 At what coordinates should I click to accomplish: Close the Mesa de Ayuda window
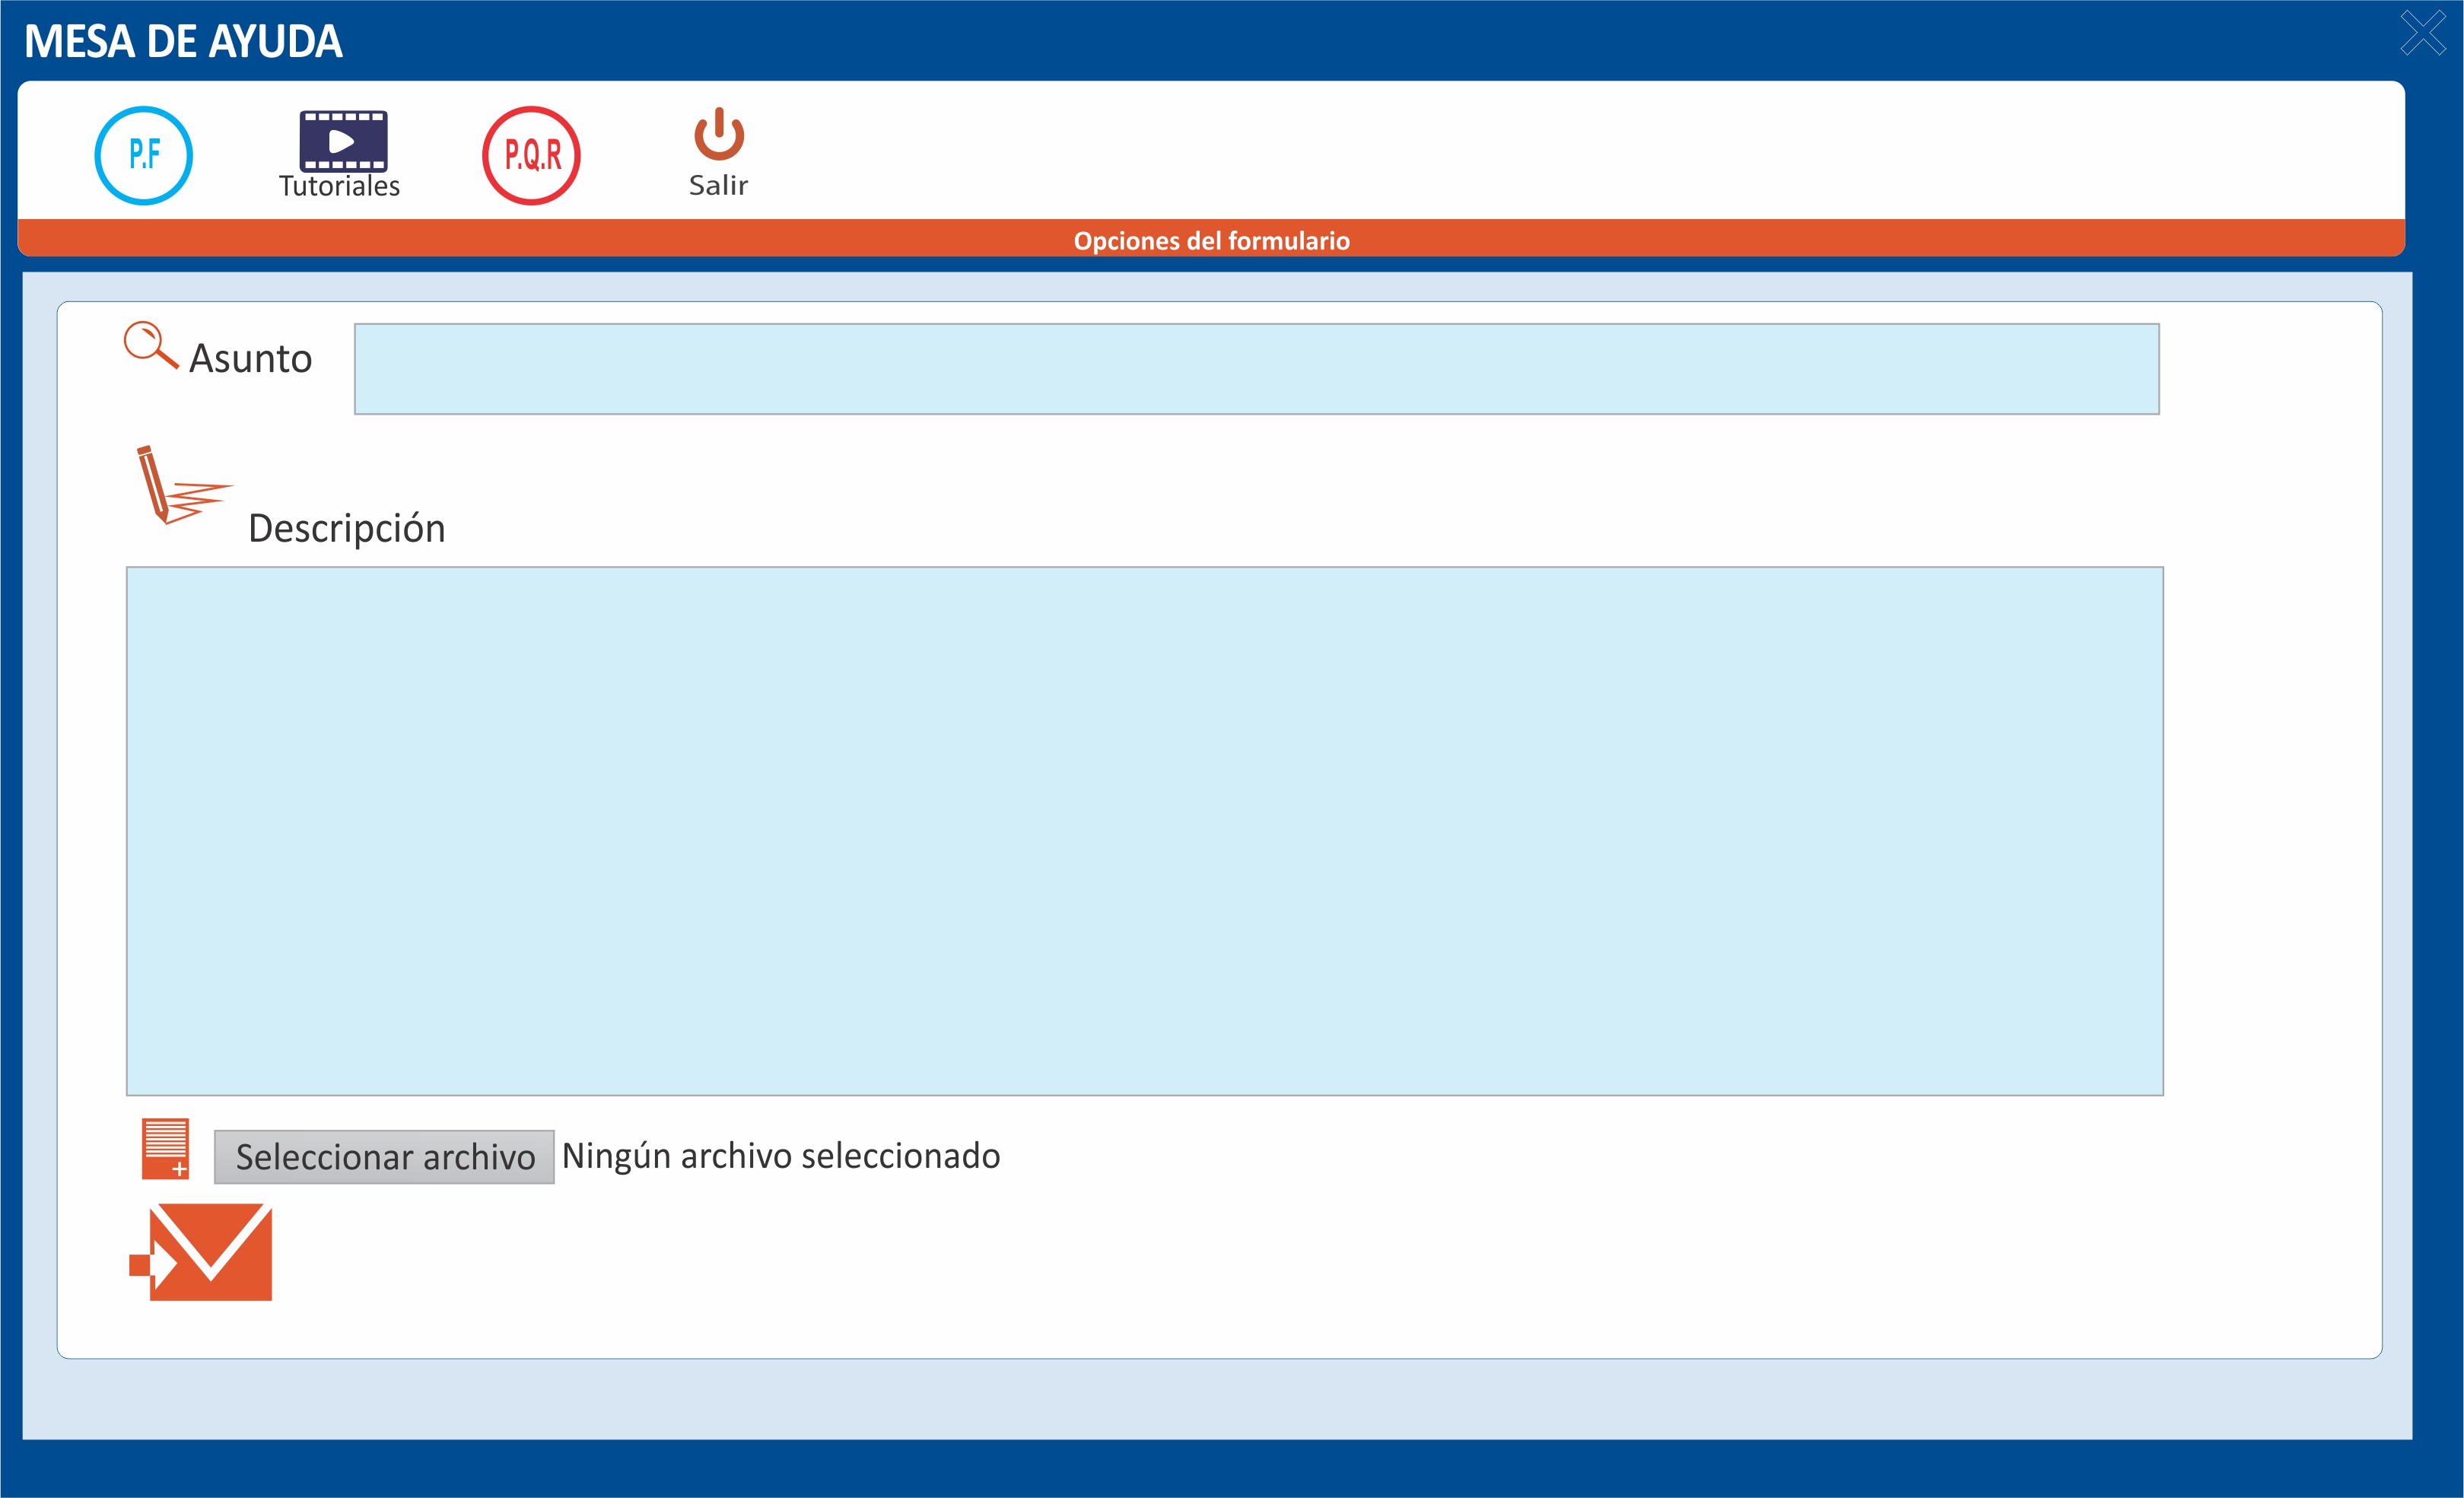[2423, 33]
